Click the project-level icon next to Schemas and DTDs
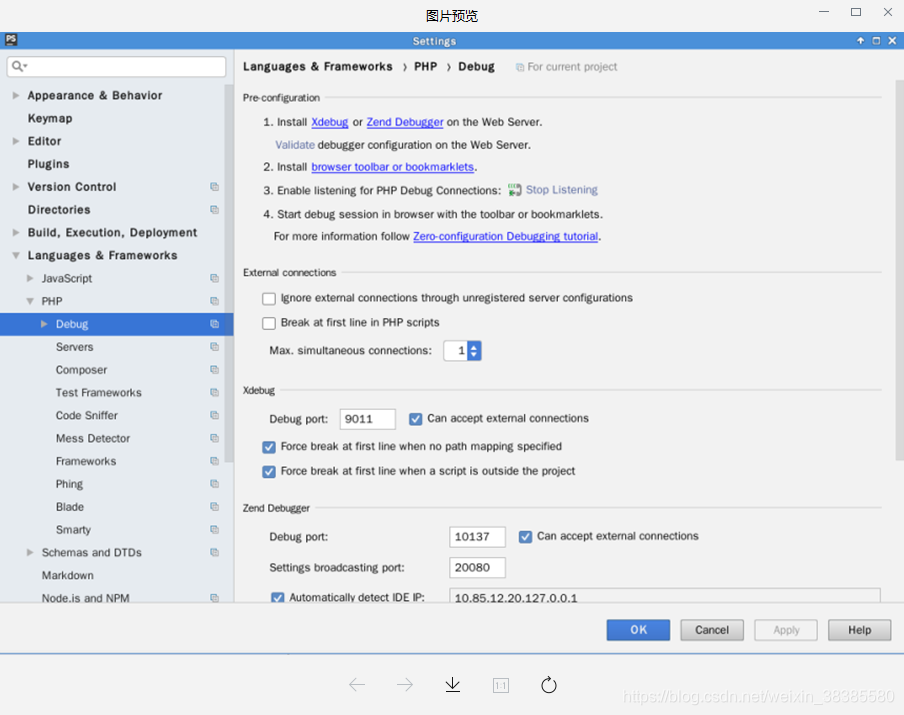This screenshot has height=715, width=904. click(214, 552)
